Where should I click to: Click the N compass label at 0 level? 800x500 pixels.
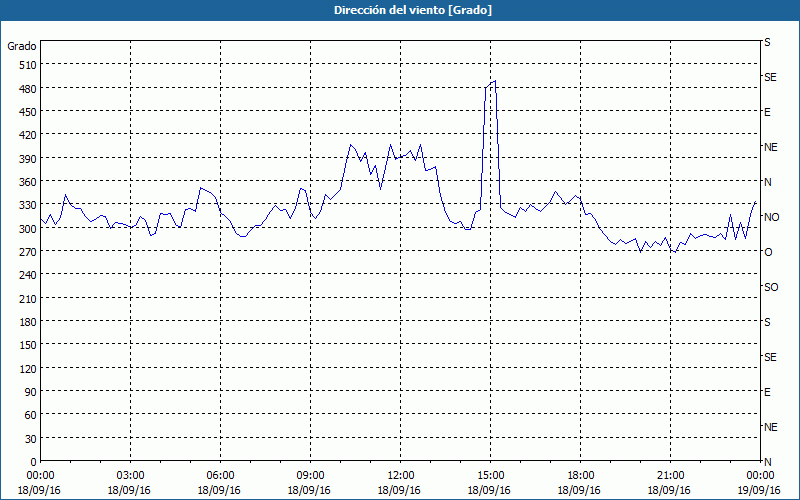(768, 462)
